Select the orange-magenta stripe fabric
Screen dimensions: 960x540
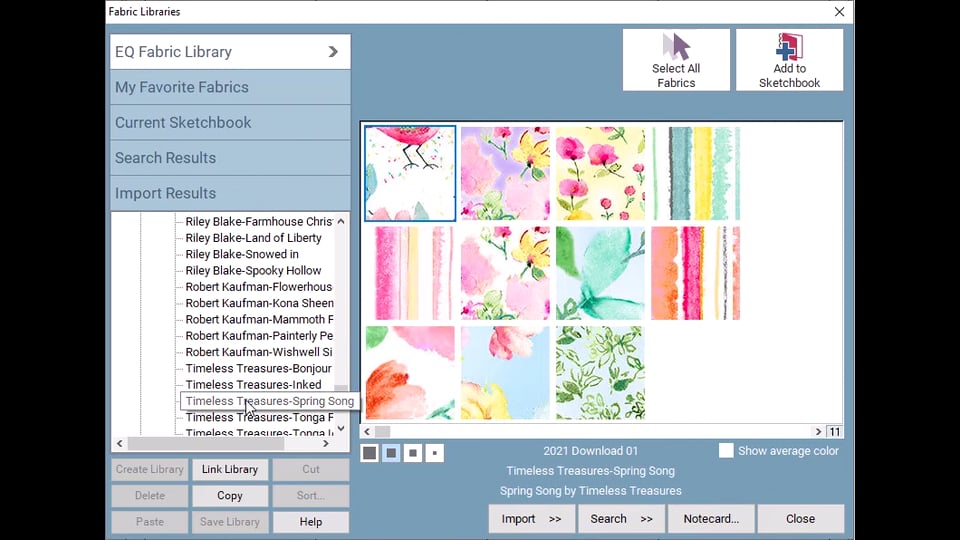click(x=696, y=273)
